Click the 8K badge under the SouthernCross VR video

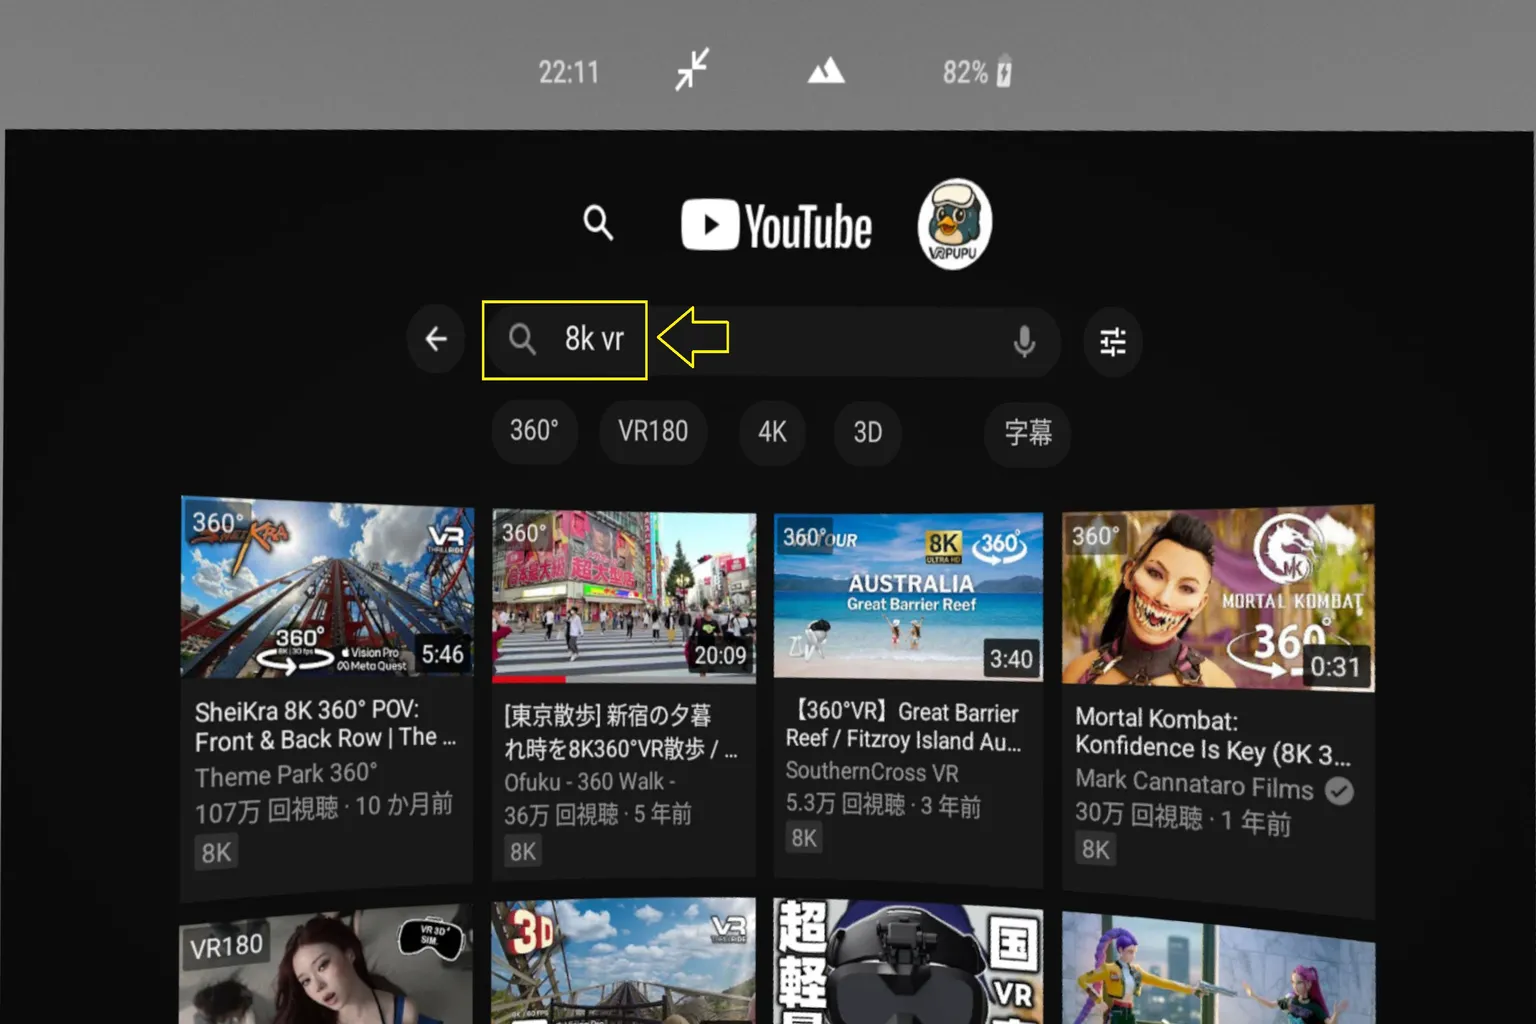(x=804, y=838)
